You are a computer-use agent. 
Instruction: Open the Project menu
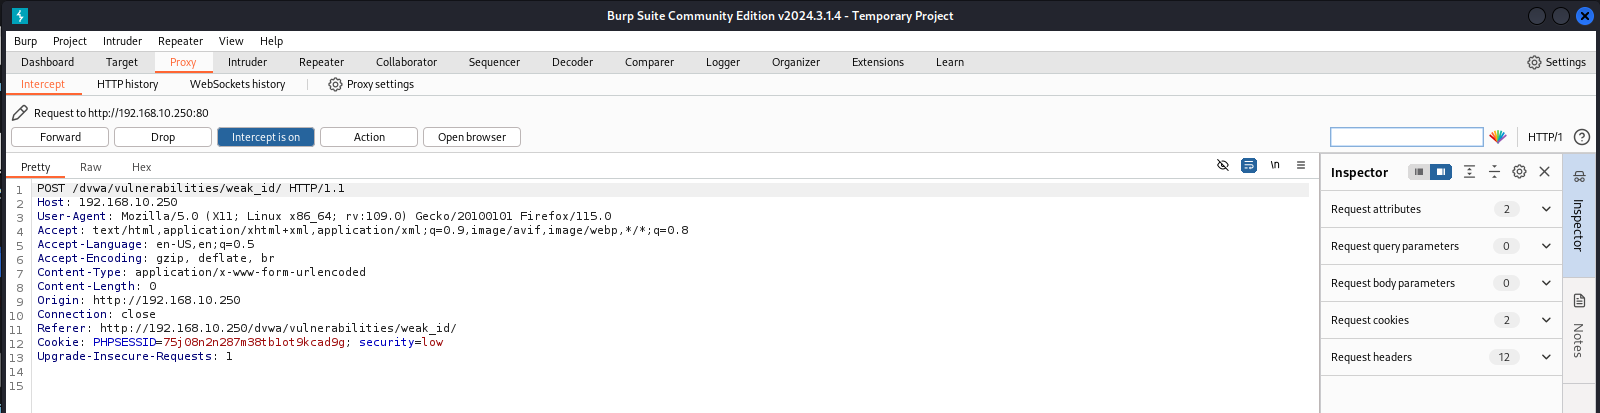click(70, 41)
